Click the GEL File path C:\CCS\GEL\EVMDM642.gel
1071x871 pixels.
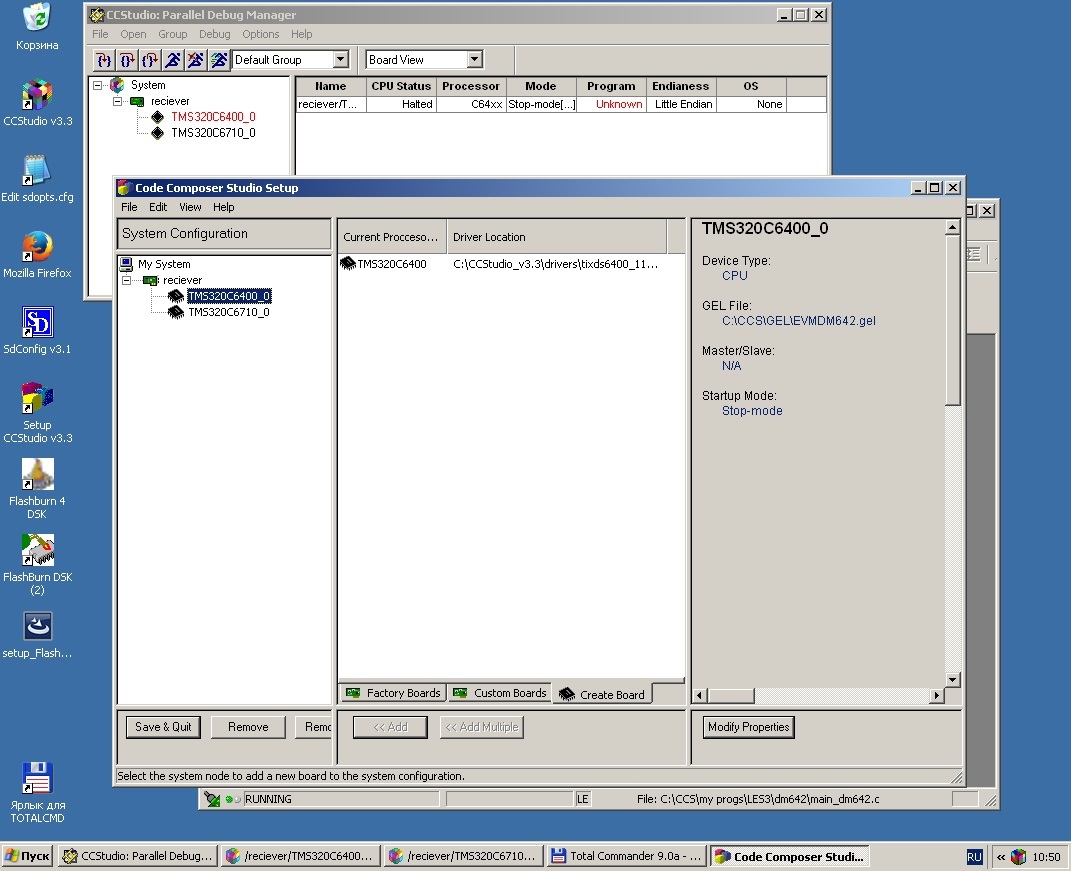798,321
